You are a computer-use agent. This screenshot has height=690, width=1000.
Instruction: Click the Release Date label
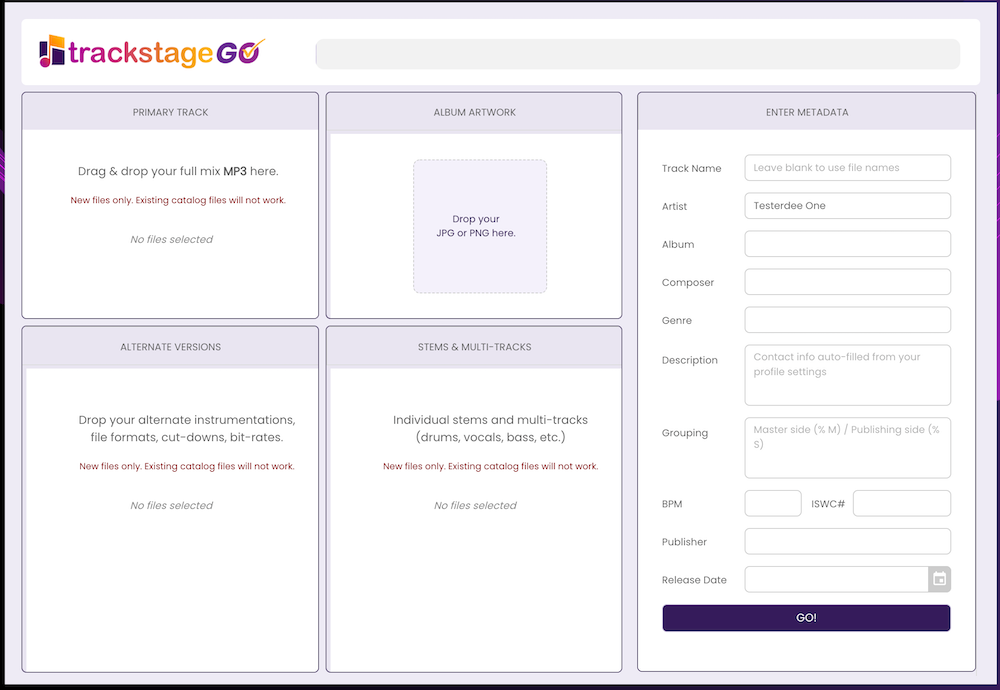694,580
